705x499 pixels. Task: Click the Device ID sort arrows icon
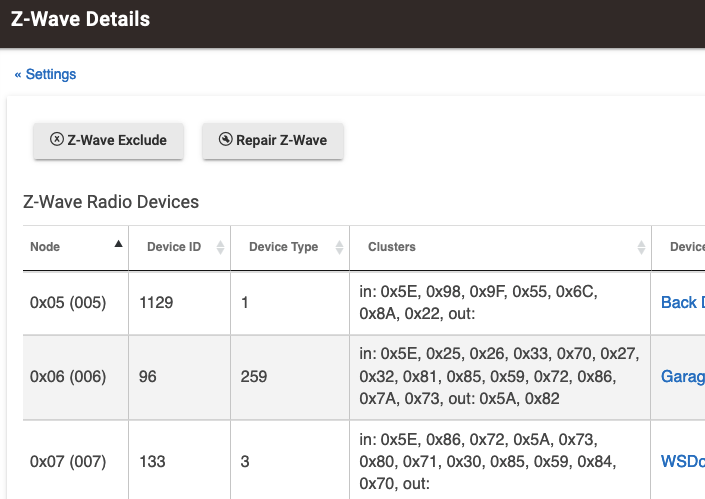click(x=220, y=247)
